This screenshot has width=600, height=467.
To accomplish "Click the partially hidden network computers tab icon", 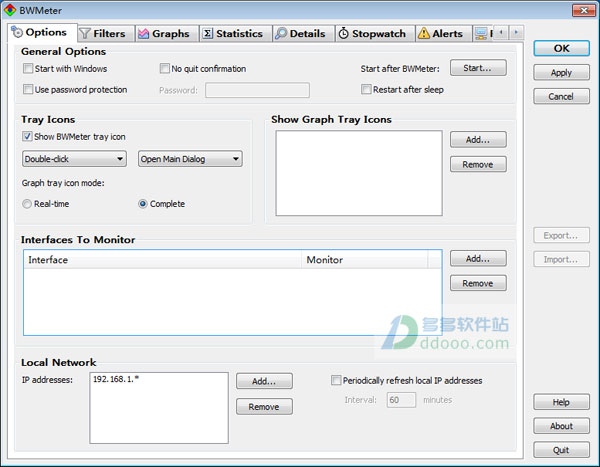I will [481, 34].
